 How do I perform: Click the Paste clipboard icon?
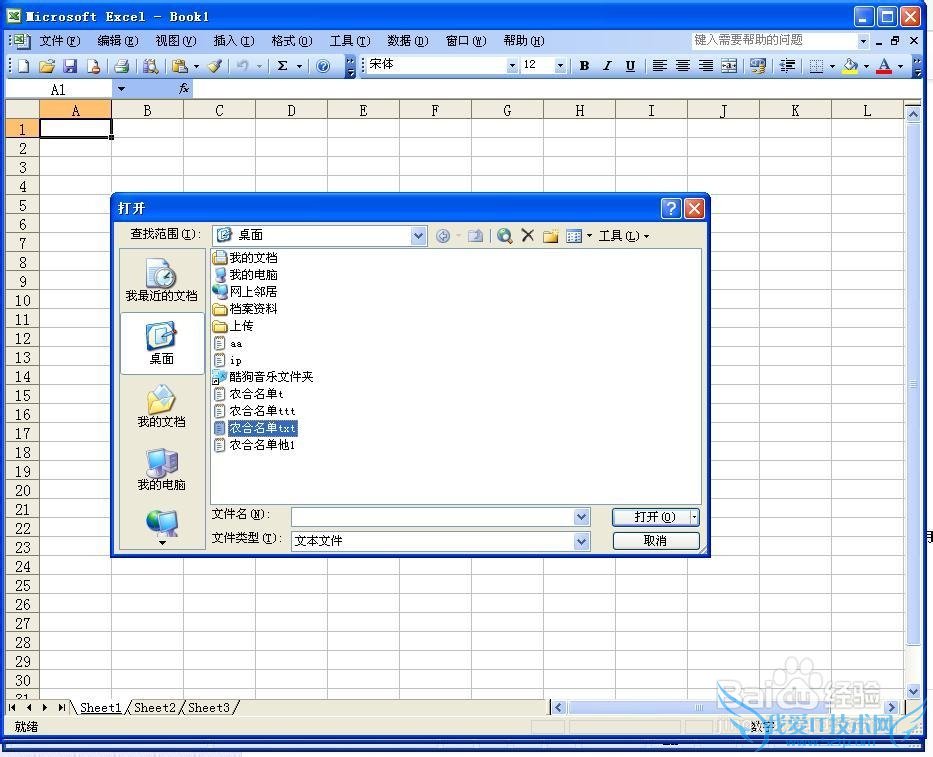click(x=179, y=66)
